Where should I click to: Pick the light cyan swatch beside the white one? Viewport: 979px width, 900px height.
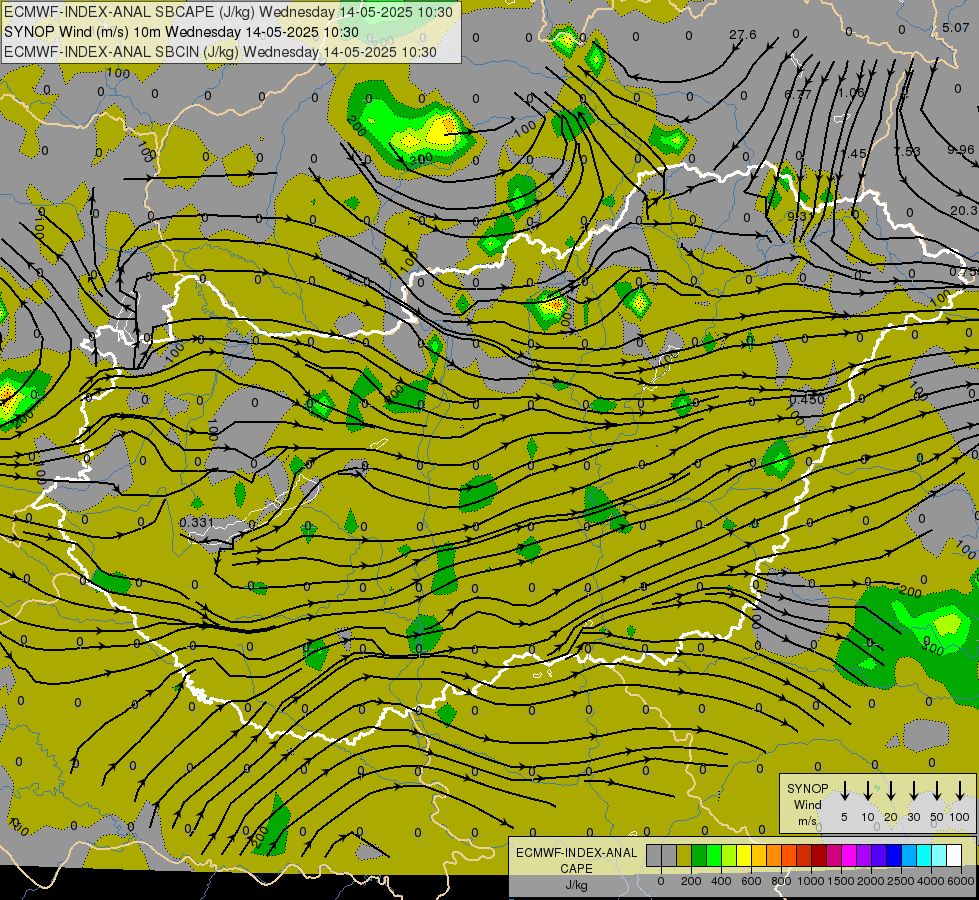click(939, 855)
